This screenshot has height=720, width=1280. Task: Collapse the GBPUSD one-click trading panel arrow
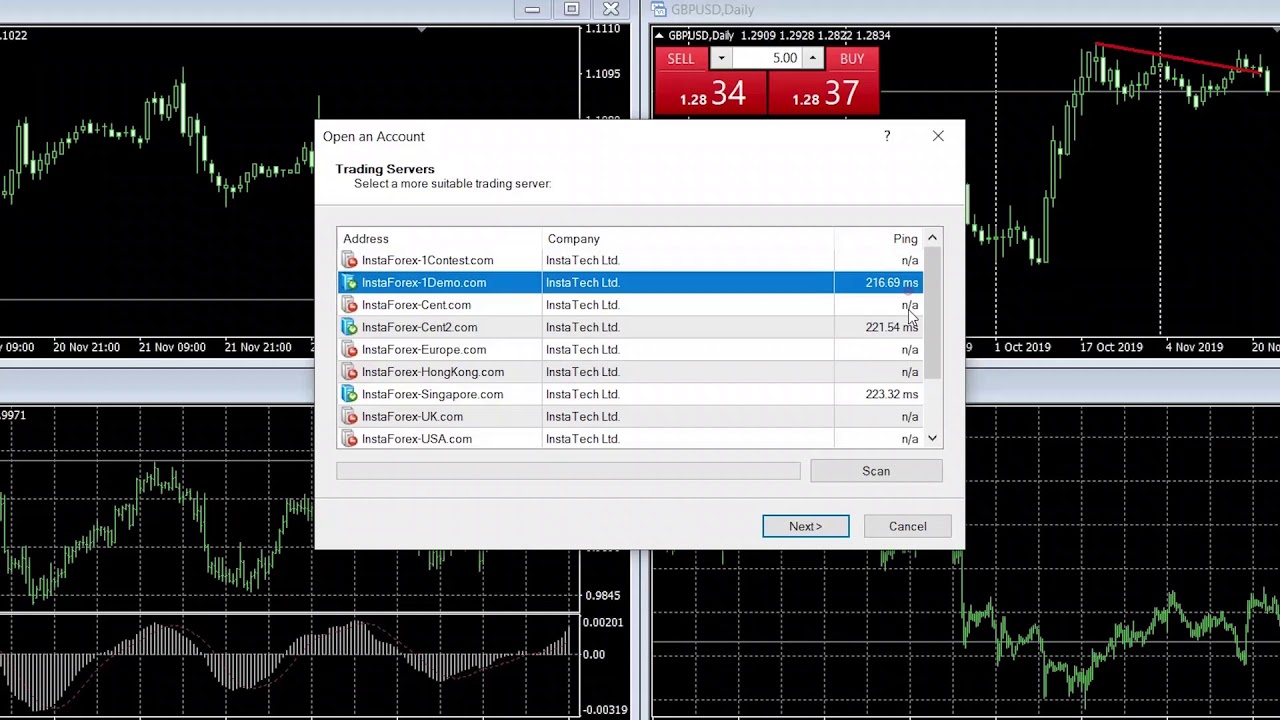[660, 36]
